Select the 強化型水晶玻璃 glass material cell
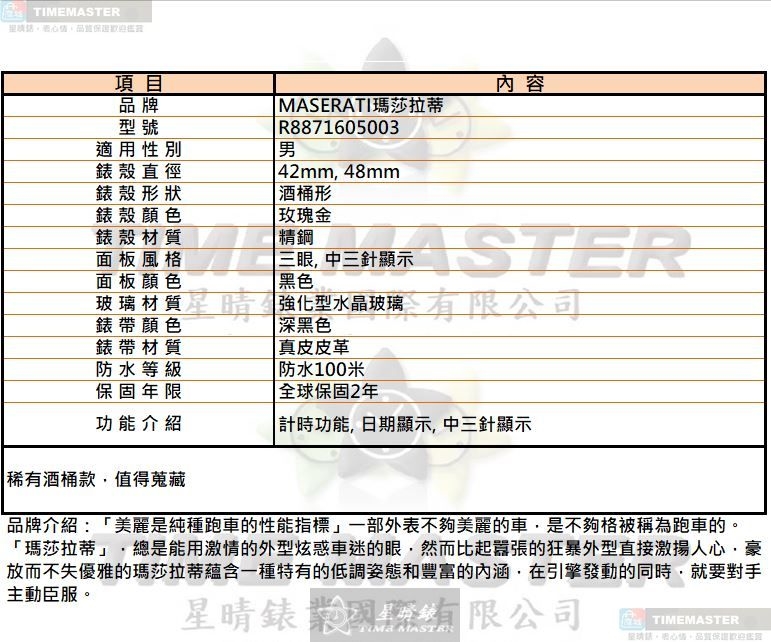The width and height of the screenshot is (771, 642). 340,303
